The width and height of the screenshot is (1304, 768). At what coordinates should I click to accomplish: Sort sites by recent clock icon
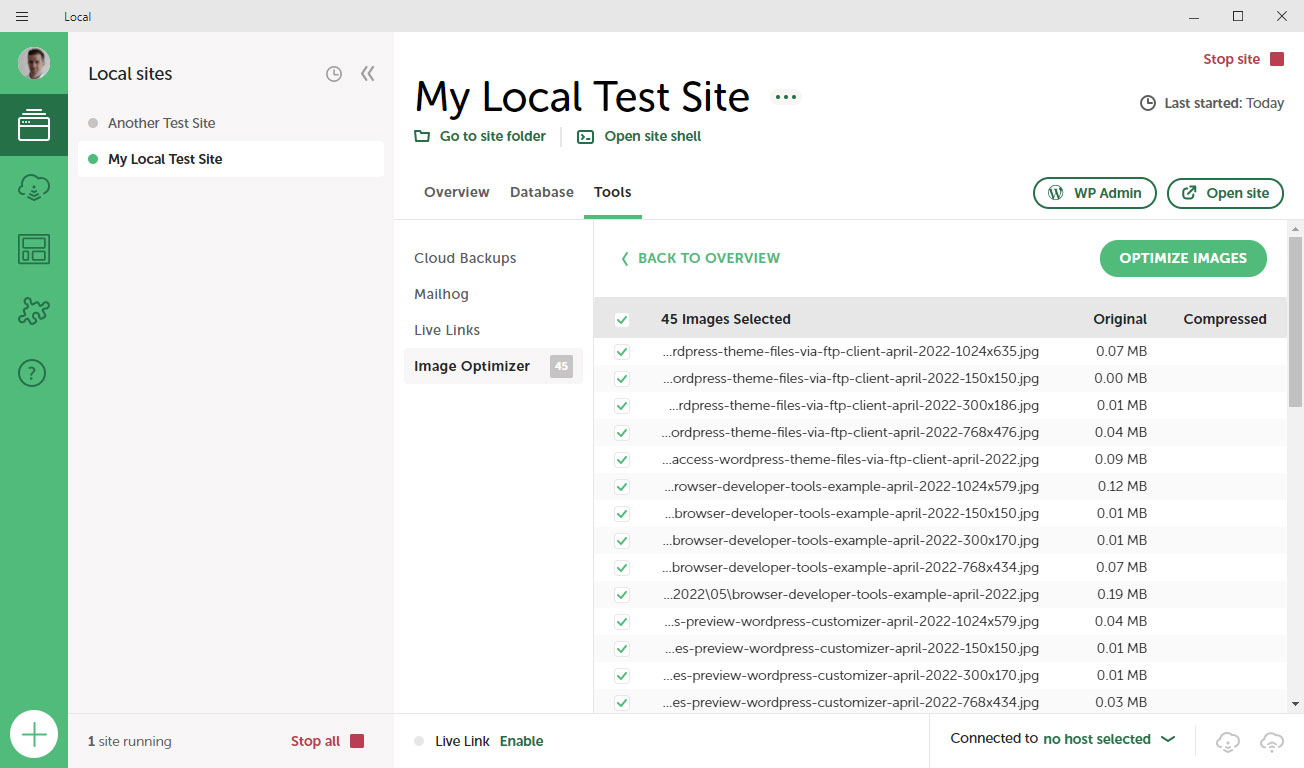(x=334, y=74)
